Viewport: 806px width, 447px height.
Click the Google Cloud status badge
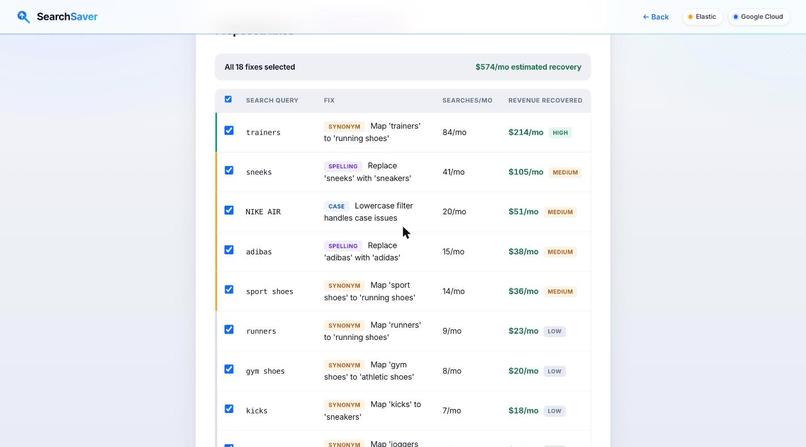[x=758, y=17]
